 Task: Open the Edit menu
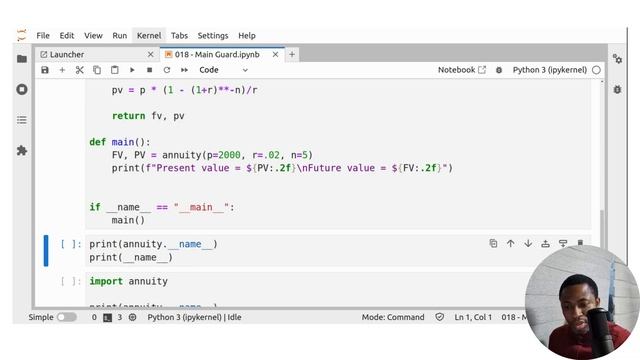[67, 36]
